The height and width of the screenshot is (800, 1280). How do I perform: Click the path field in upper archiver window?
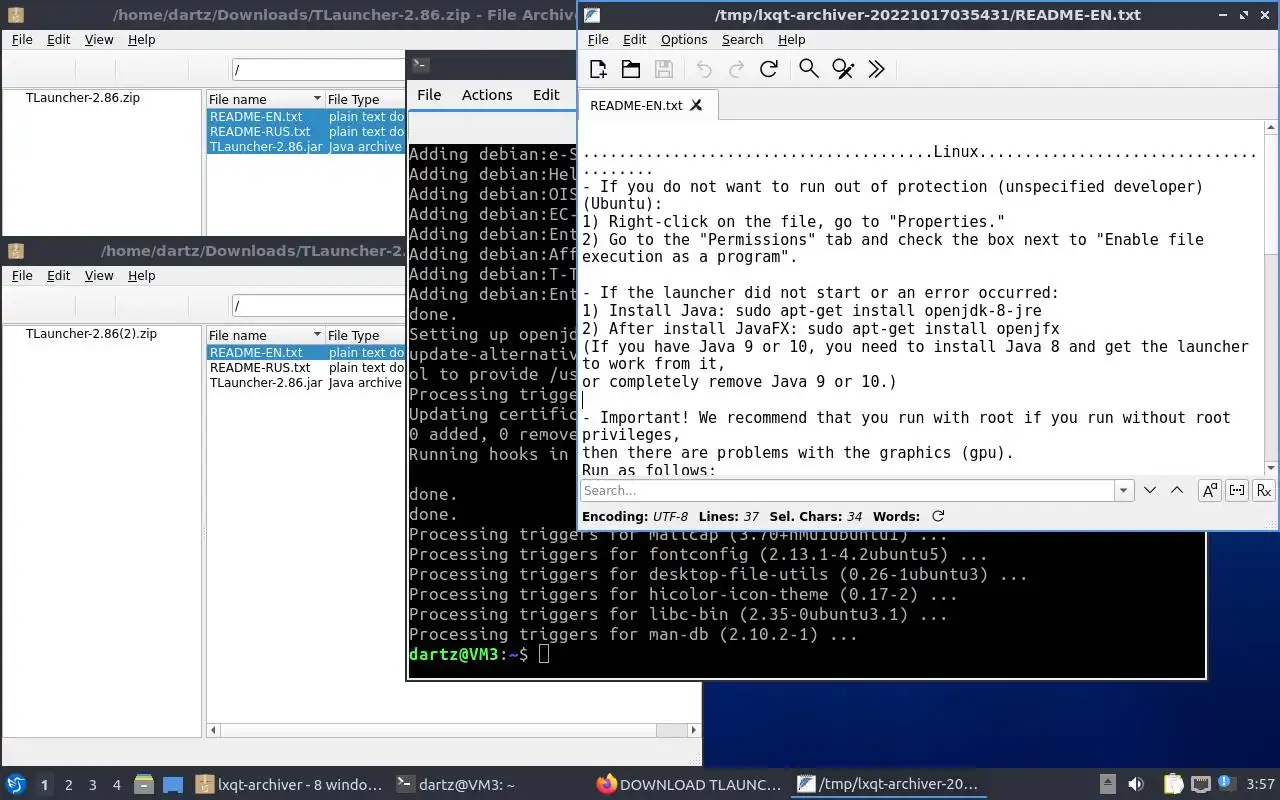coord(318,70)
